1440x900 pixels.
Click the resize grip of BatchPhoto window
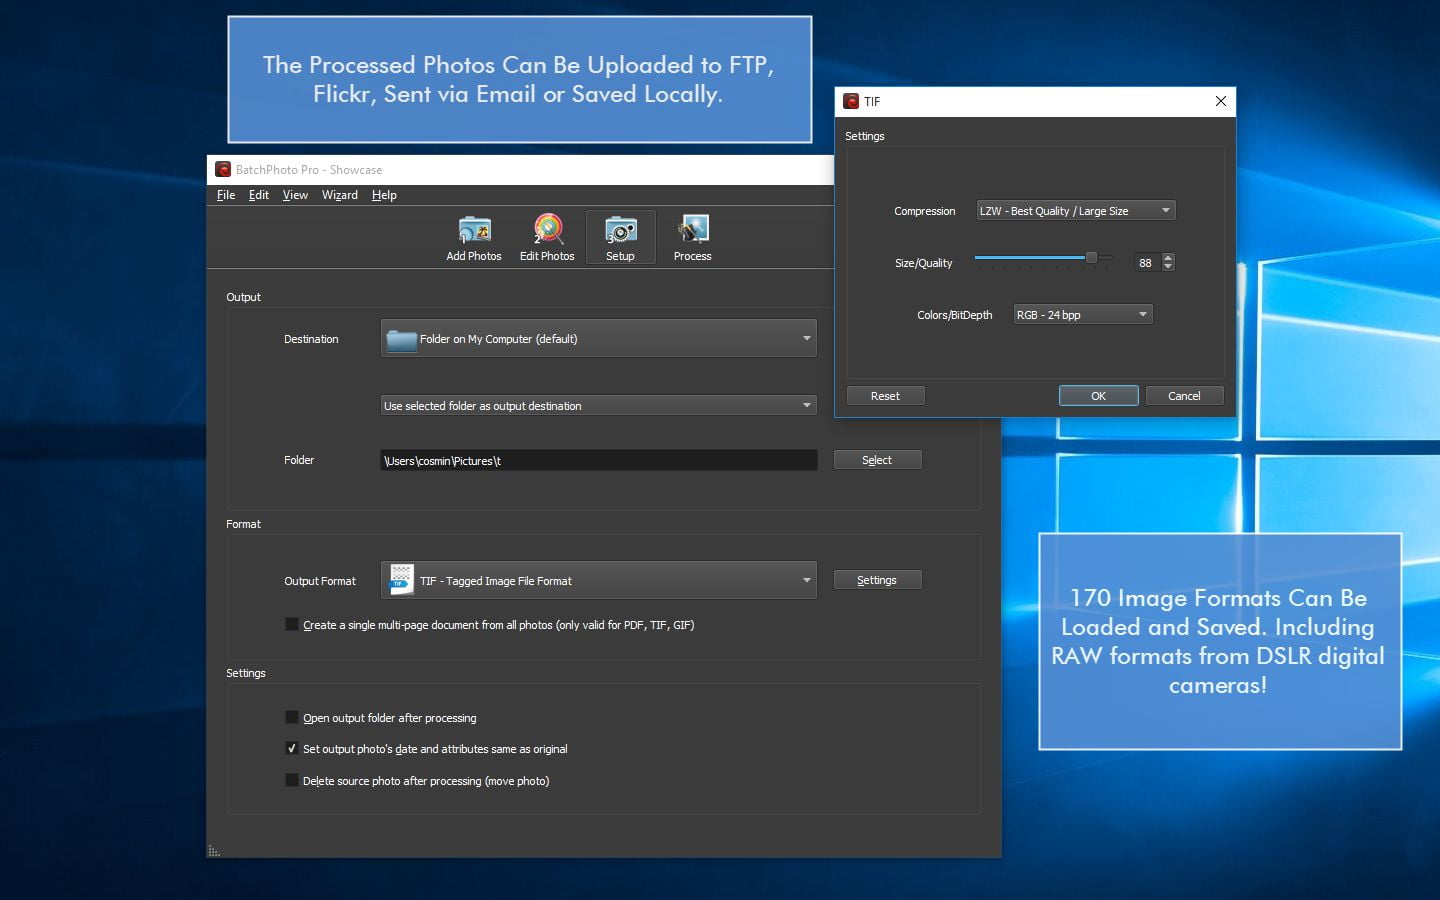pos(214,851)
